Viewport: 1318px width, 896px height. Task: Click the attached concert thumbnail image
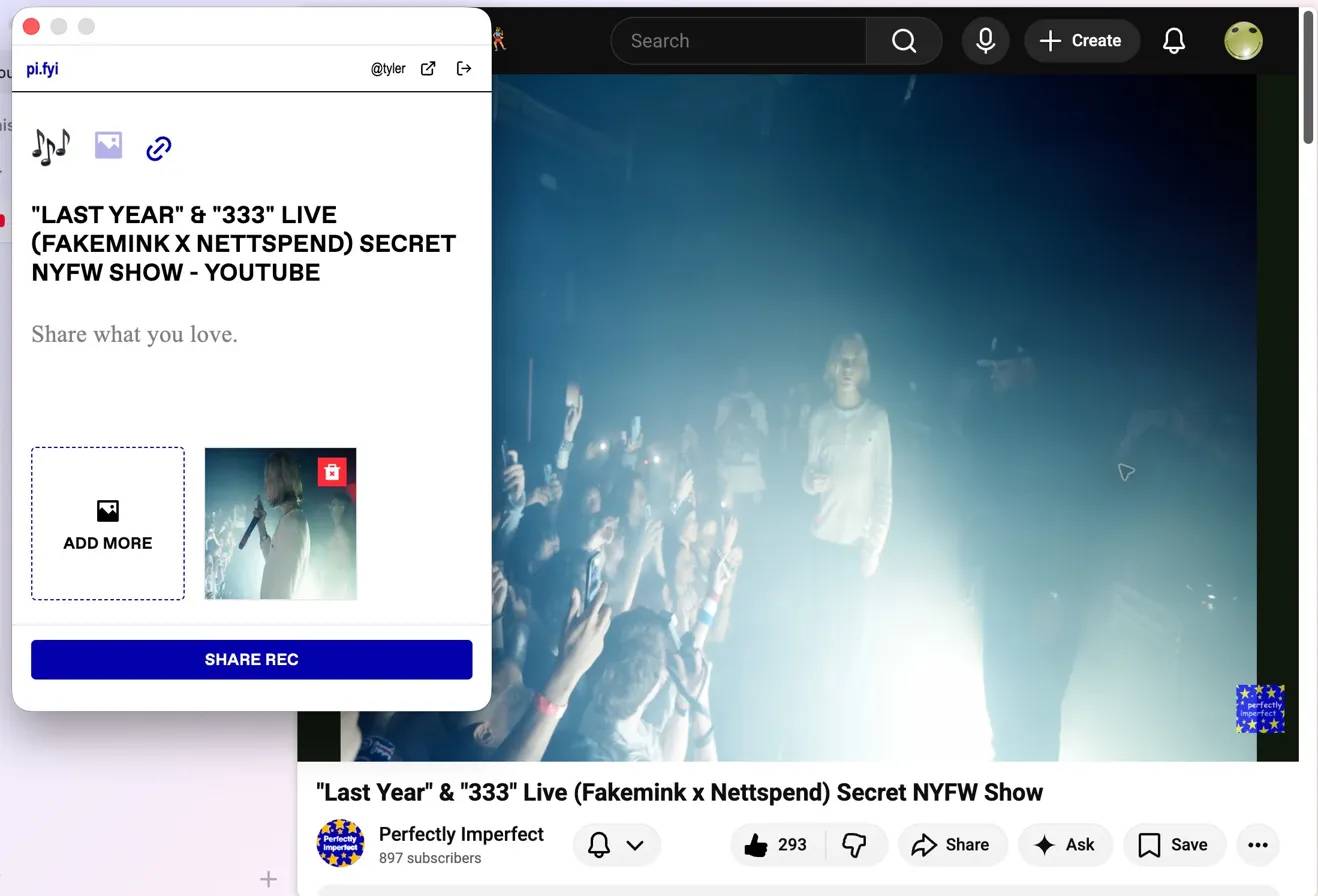tap(280, 524)
